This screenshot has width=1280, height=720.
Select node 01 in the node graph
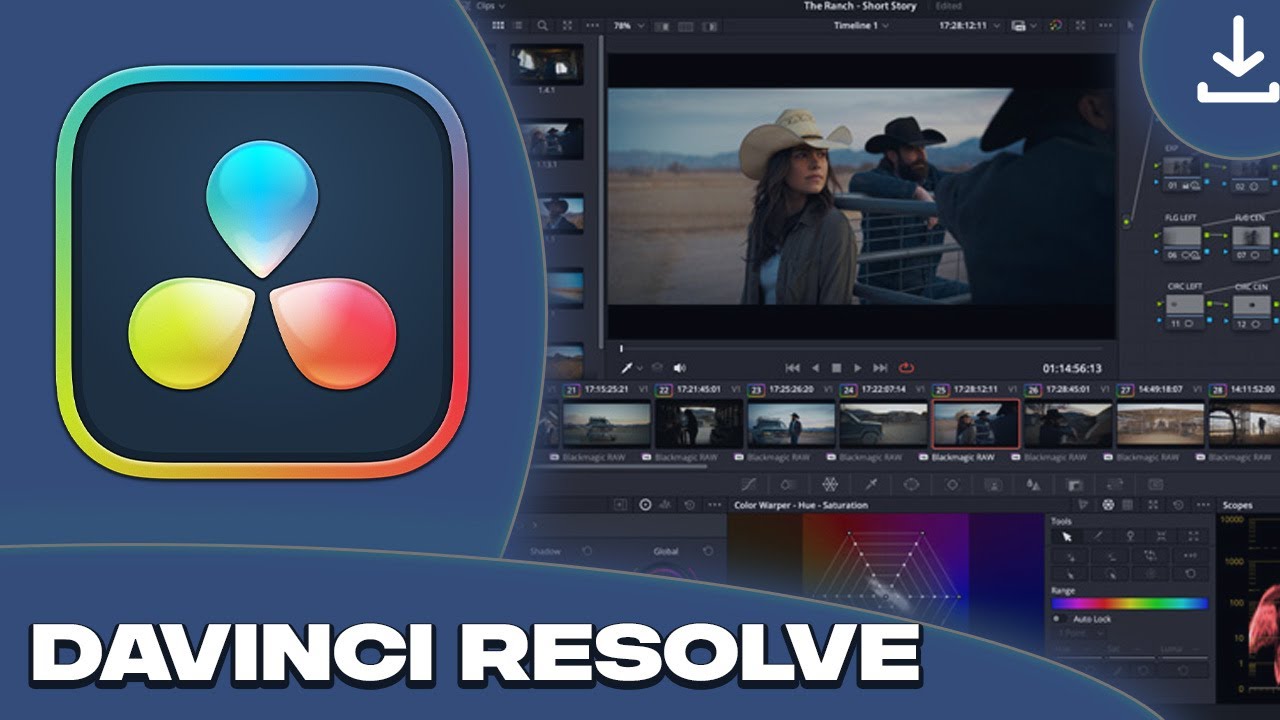(x=1183, y=175)
